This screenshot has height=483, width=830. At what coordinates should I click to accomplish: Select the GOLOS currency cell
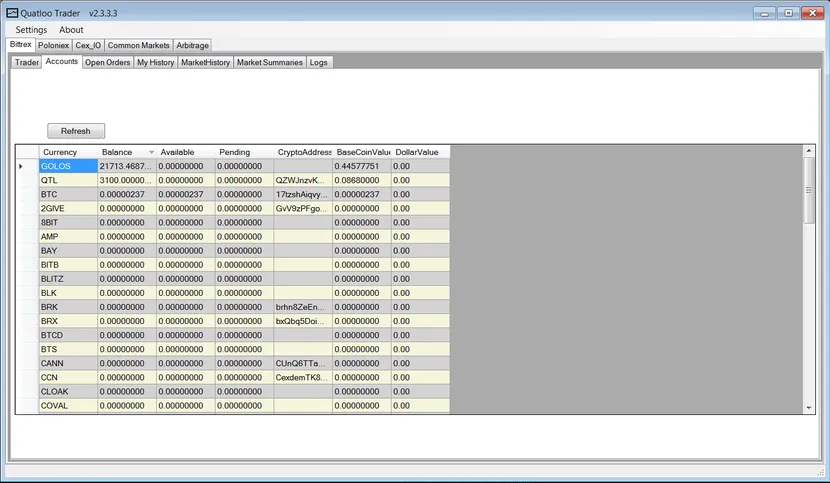68,166
